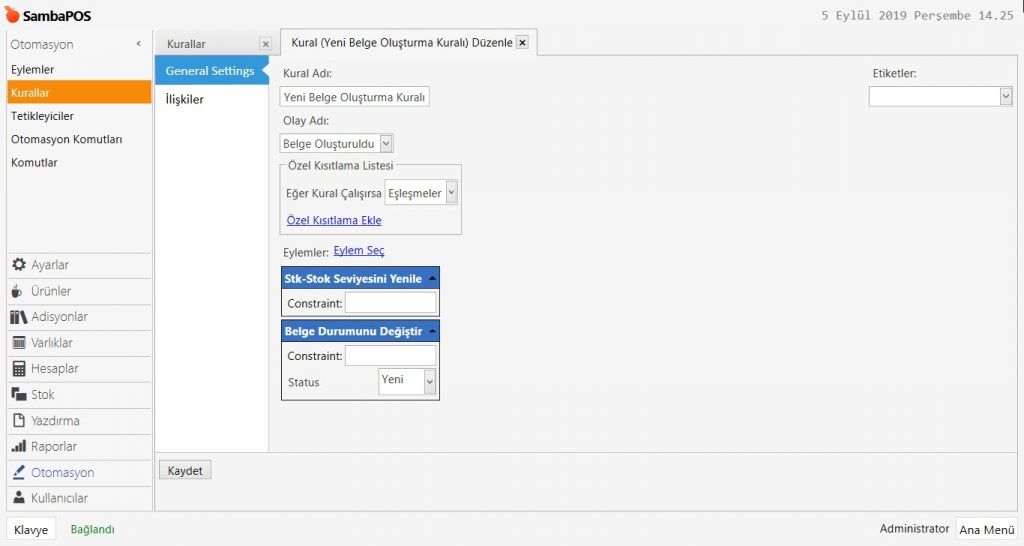Collapse Belge Durumunu Değiştir action panel
The height and width of the screenshot is (546, 1024).
tap(431, 332)
